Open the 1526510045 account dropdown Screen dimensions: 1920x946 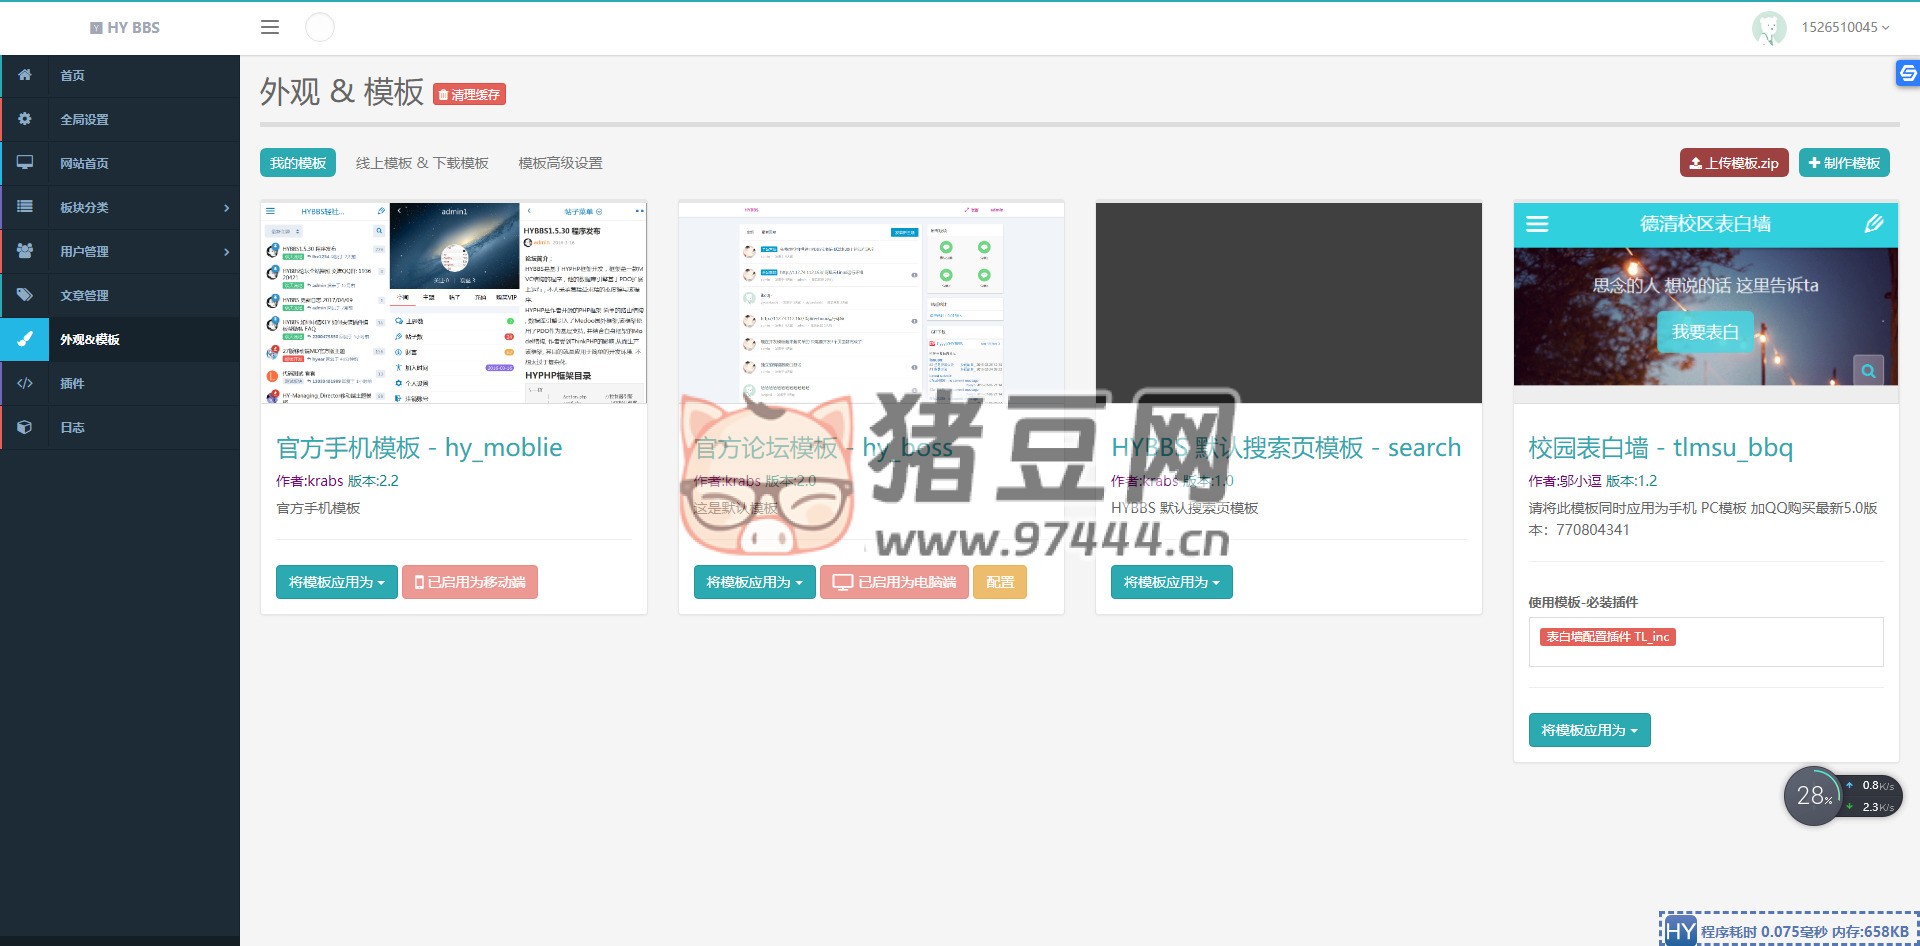tap(1845, 28)
